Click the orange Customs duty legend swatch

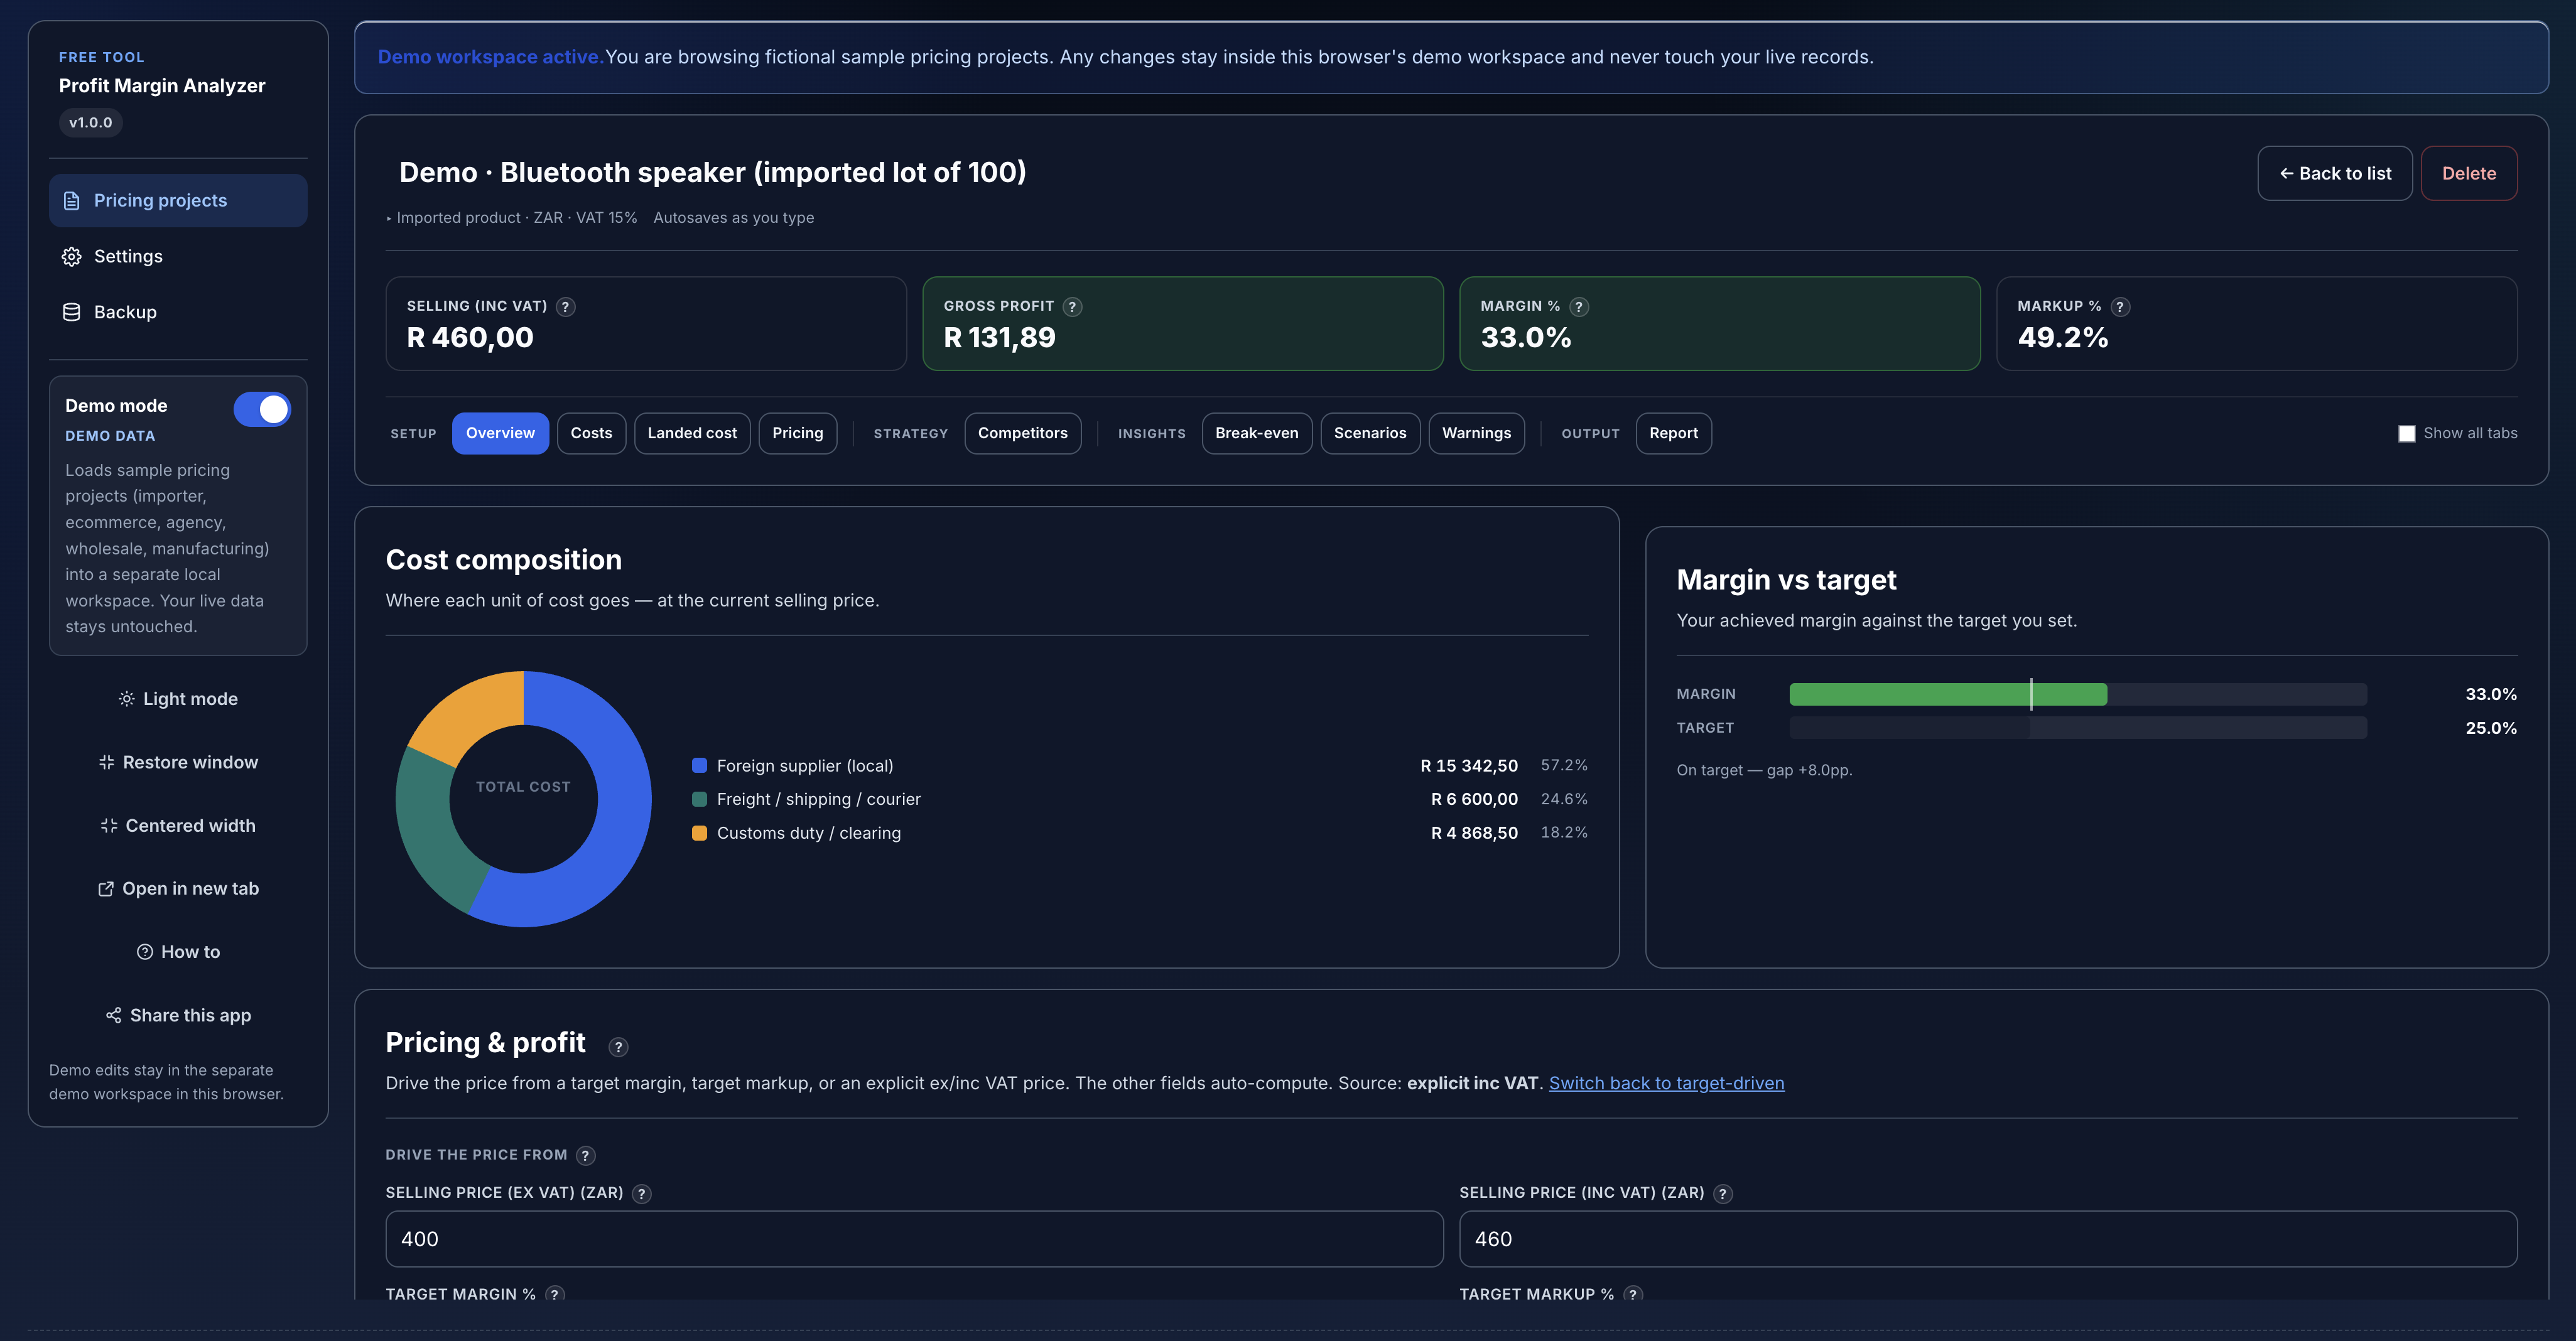pos(699,833)
